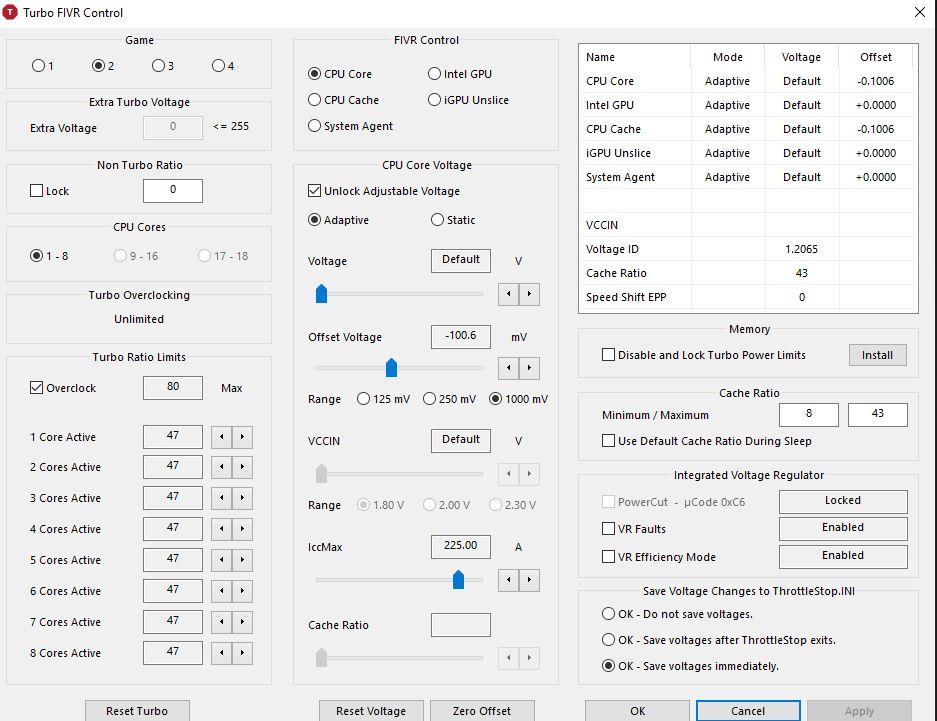Click the Voltage ID value 1.2065
Screen dimensions: 937x721
coord(801,249)
